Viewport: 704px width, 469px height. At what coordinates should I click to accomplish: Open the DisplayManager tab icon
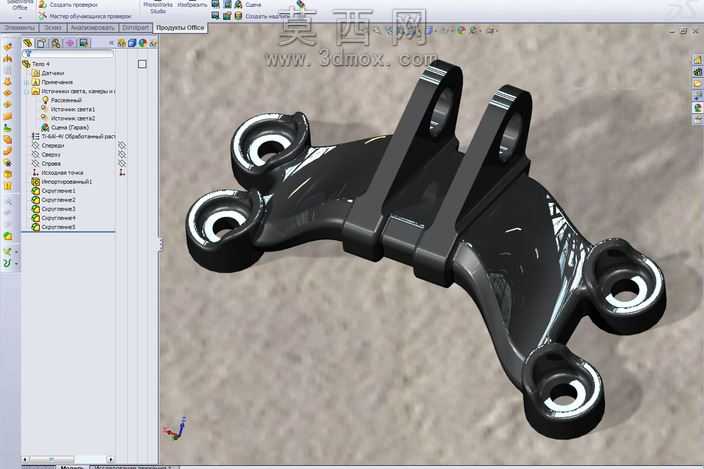click(84, 43)
